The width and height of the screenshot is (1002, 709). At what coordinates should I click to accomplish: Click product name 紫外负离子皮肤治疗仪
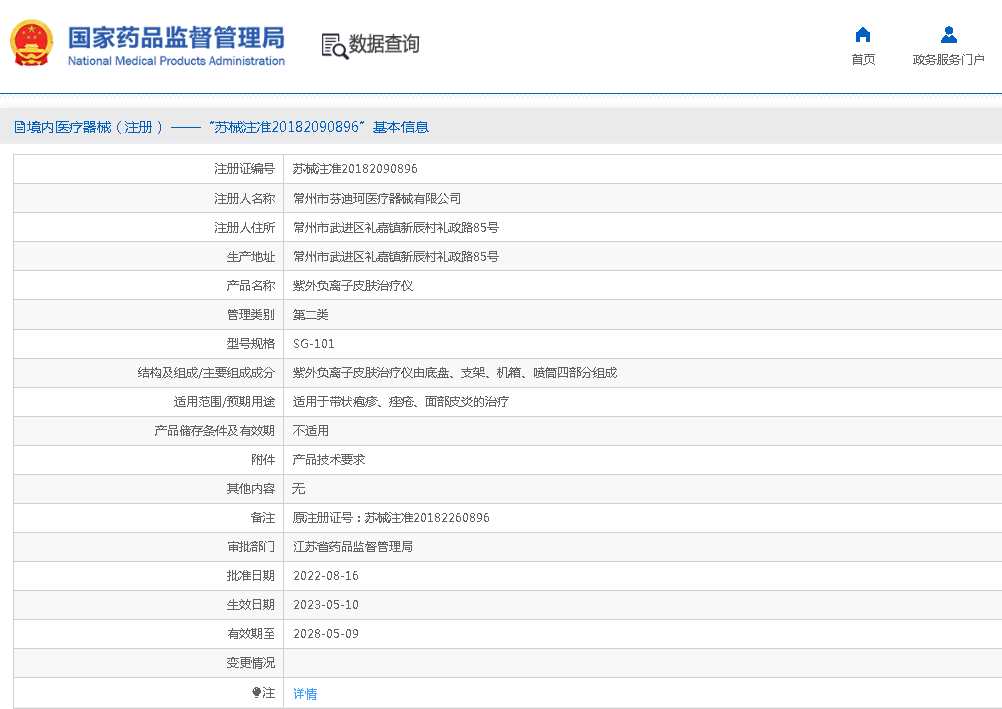[352, 285]
